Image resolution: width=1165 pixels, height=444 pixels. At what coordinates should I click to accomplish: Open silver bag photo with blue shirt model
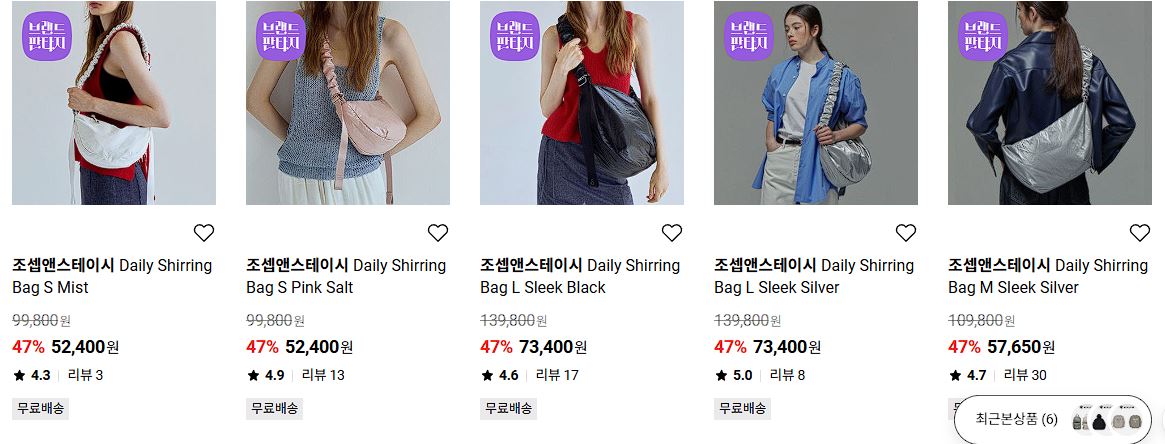tap(816, 102)
